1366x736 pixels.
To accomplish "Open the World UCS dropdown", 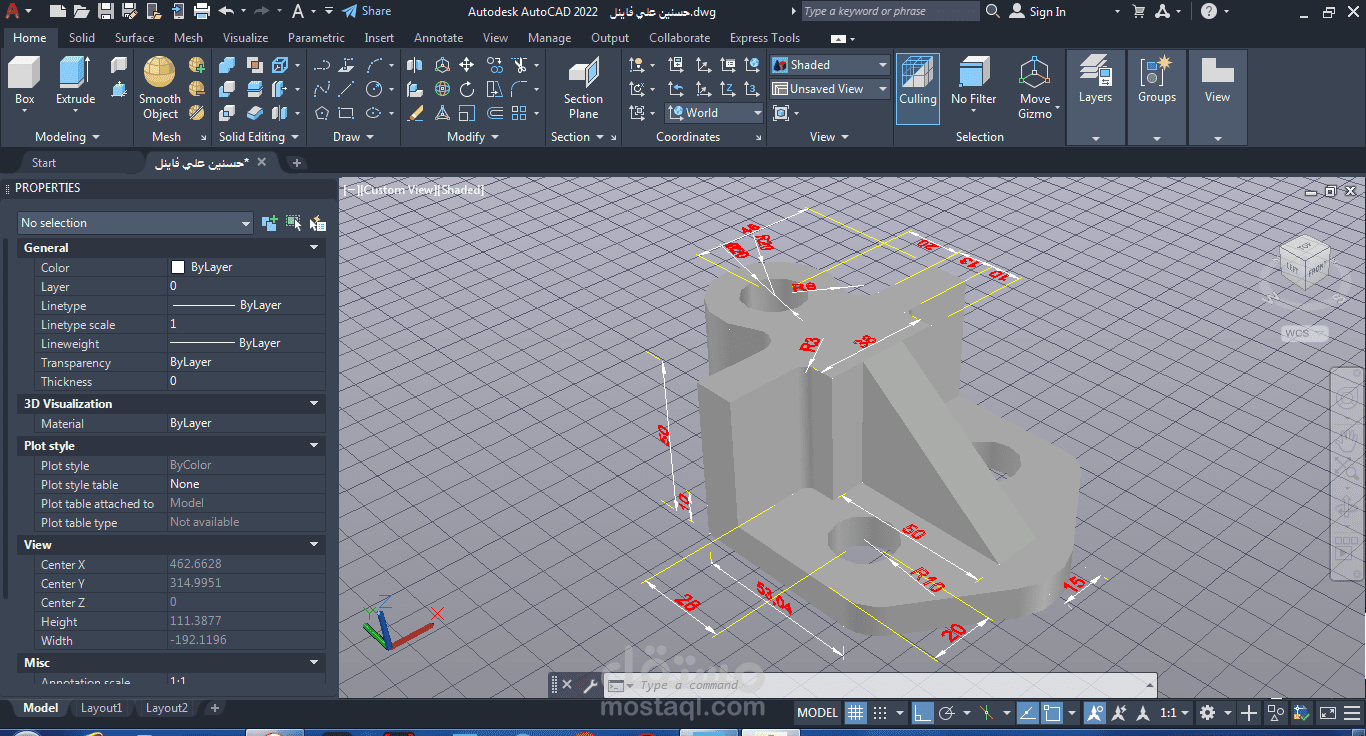I will [714, 113].
